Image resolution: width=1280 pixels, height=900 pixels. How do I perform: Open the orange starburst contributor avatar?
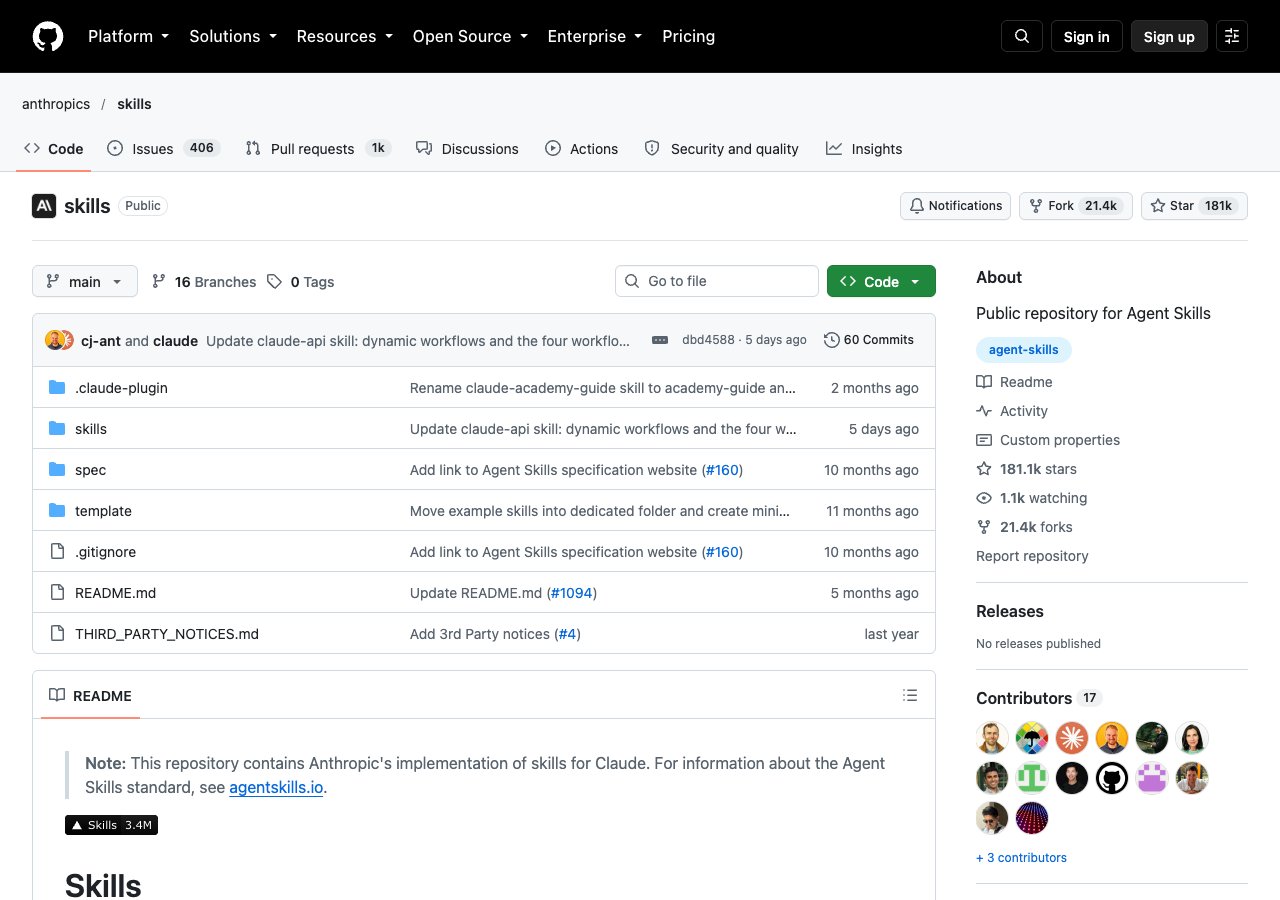point(1072,738)
